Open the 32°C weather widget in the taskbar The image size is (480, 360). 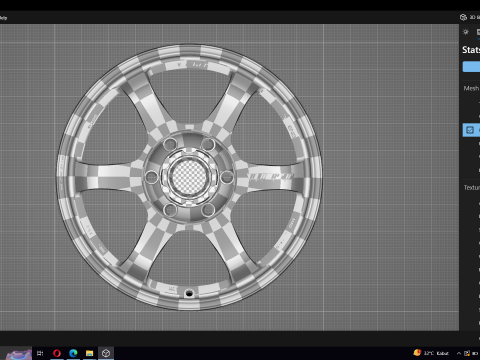pos(431,353)
